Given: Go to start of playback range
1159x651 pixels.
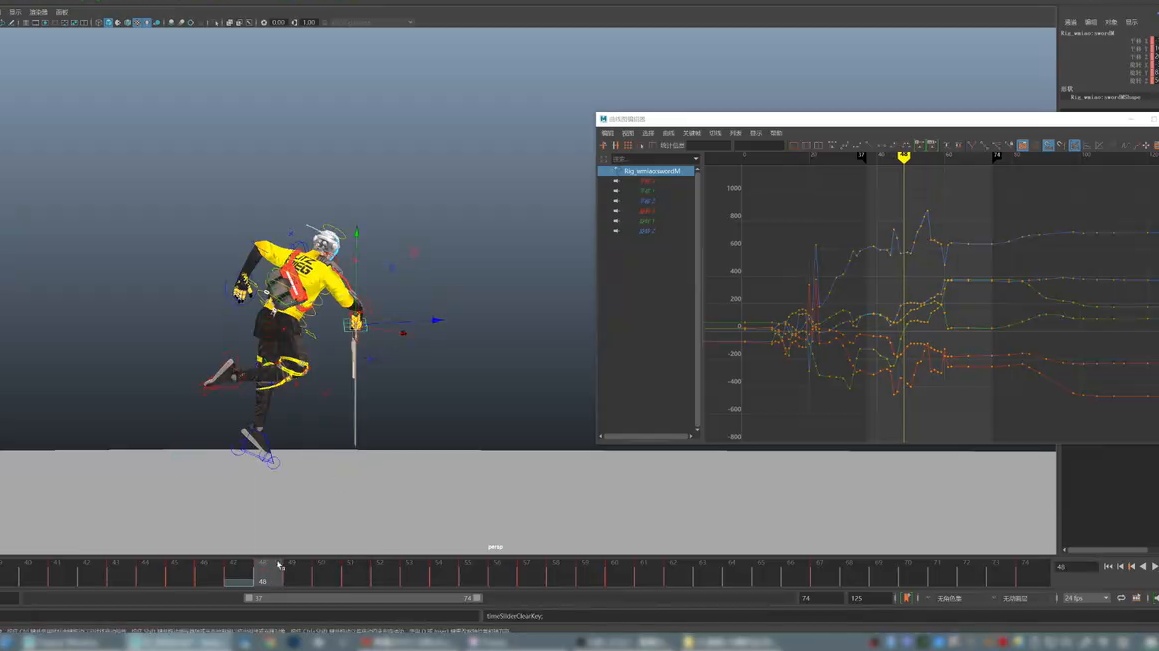Looking at the screenshot, I should [1108, 567].
